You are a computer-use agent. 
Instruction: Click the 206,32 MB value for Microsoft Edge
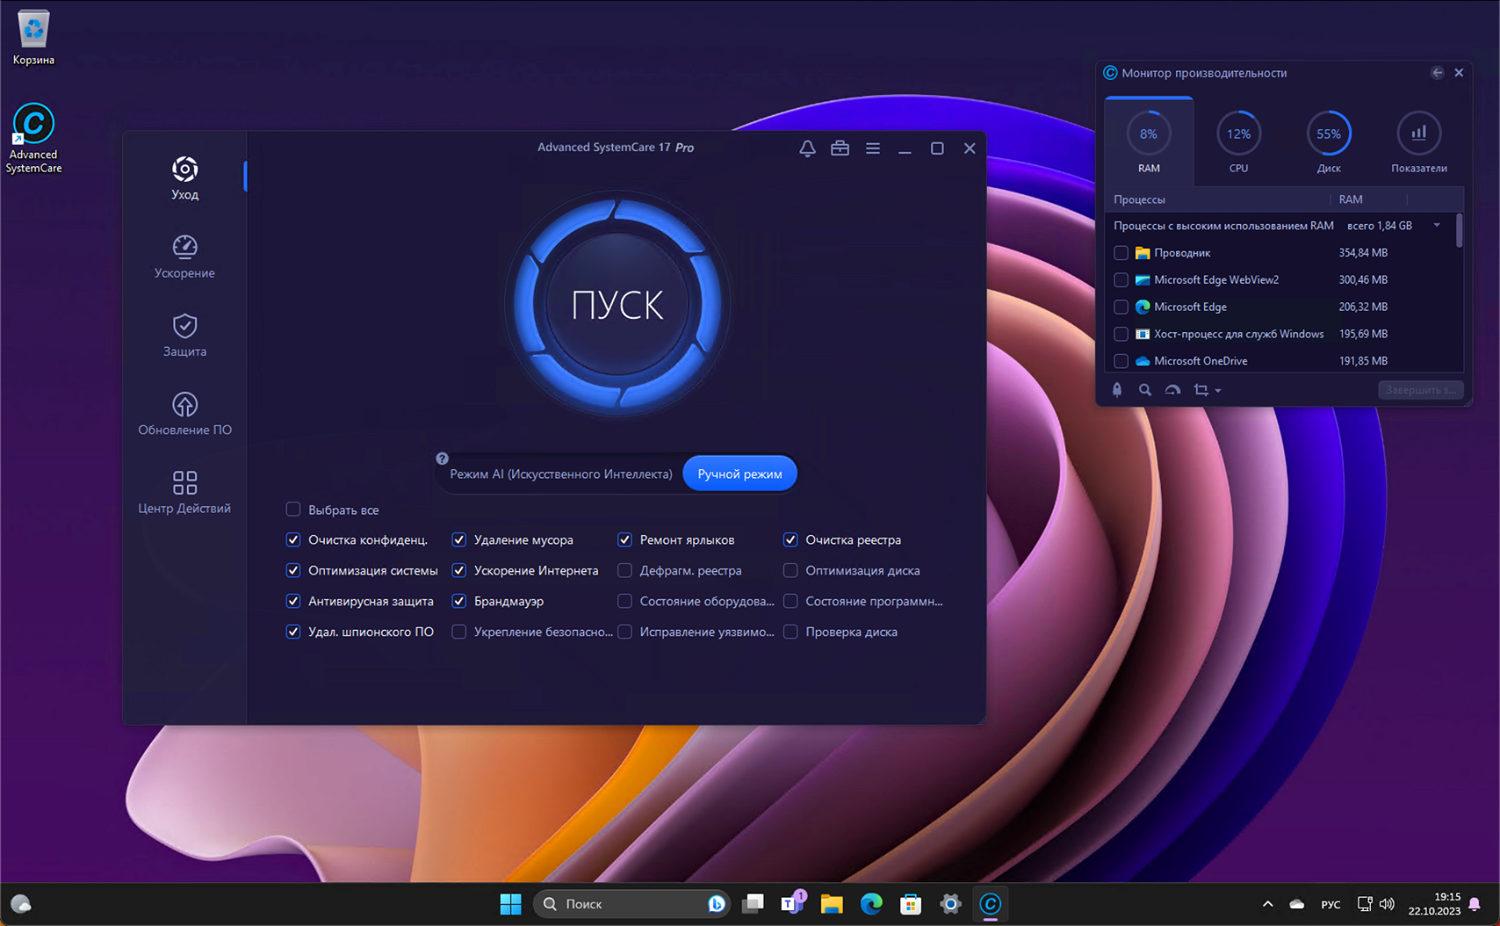[1363, 307]
